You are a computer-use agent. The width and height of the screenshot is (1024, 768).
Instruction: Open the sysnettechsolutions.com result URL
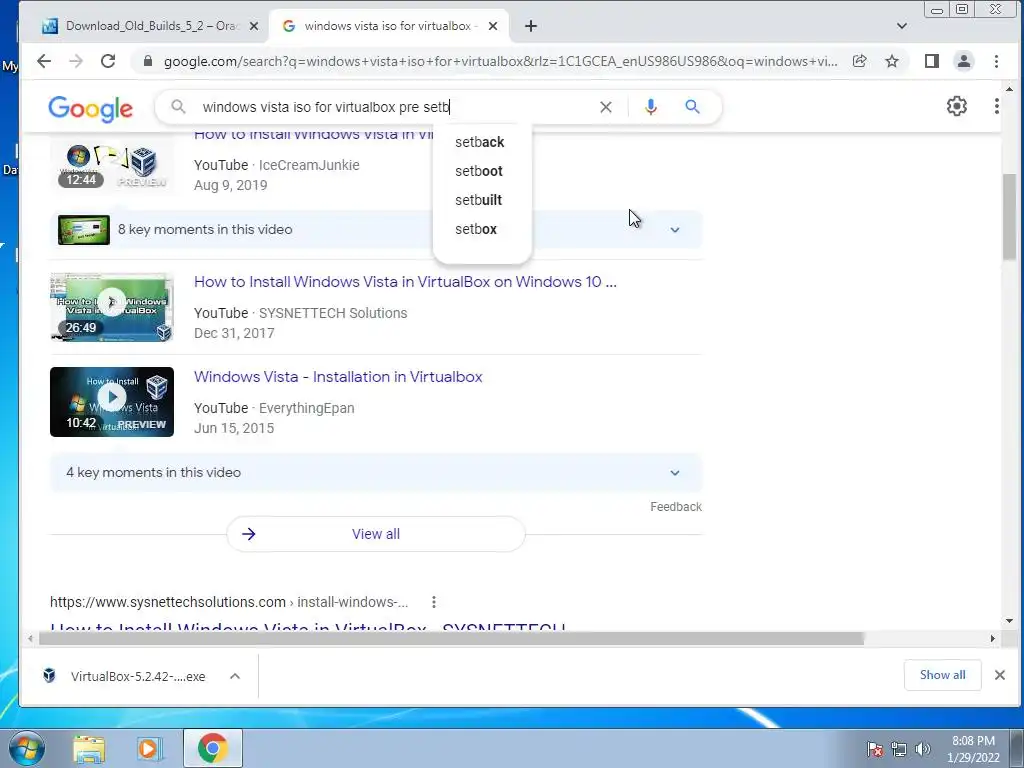pyautogui.click(x=229, y=602)
